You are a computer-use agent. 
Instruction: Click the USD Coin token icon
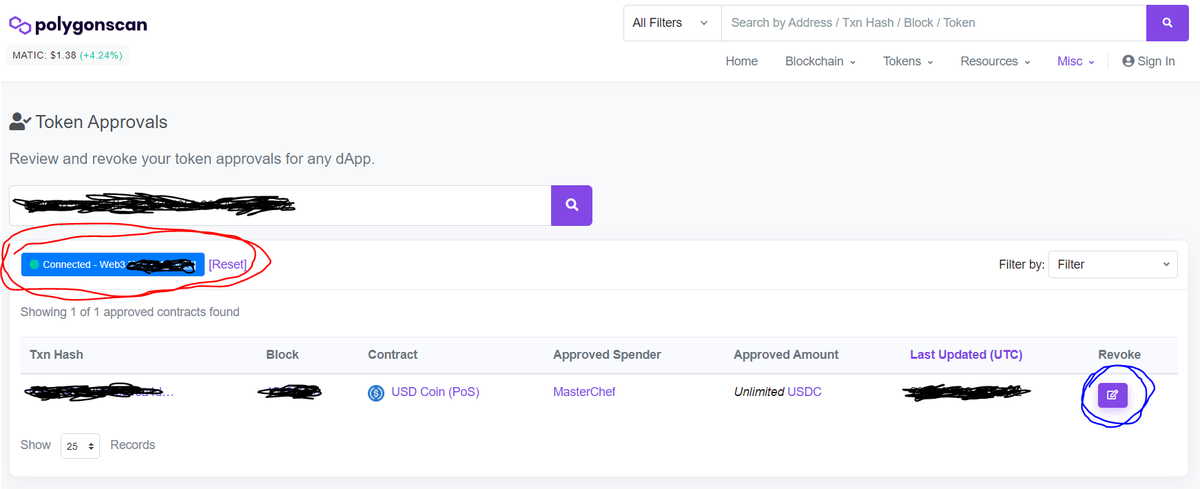[x=376, y=393]
